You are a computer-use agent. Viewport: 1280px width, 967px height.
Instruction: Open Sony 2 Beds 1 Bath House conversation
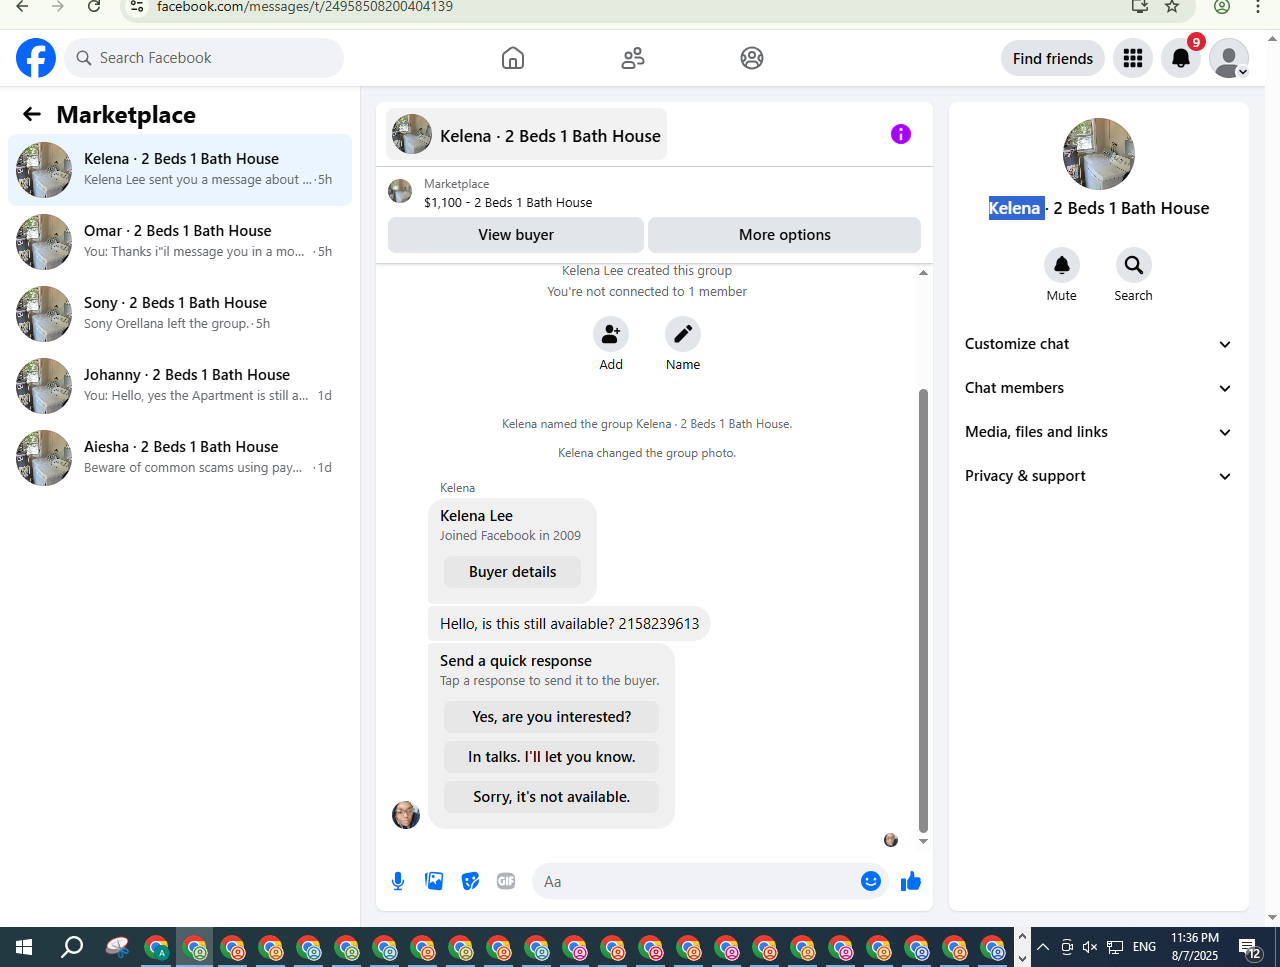point(180,314)
